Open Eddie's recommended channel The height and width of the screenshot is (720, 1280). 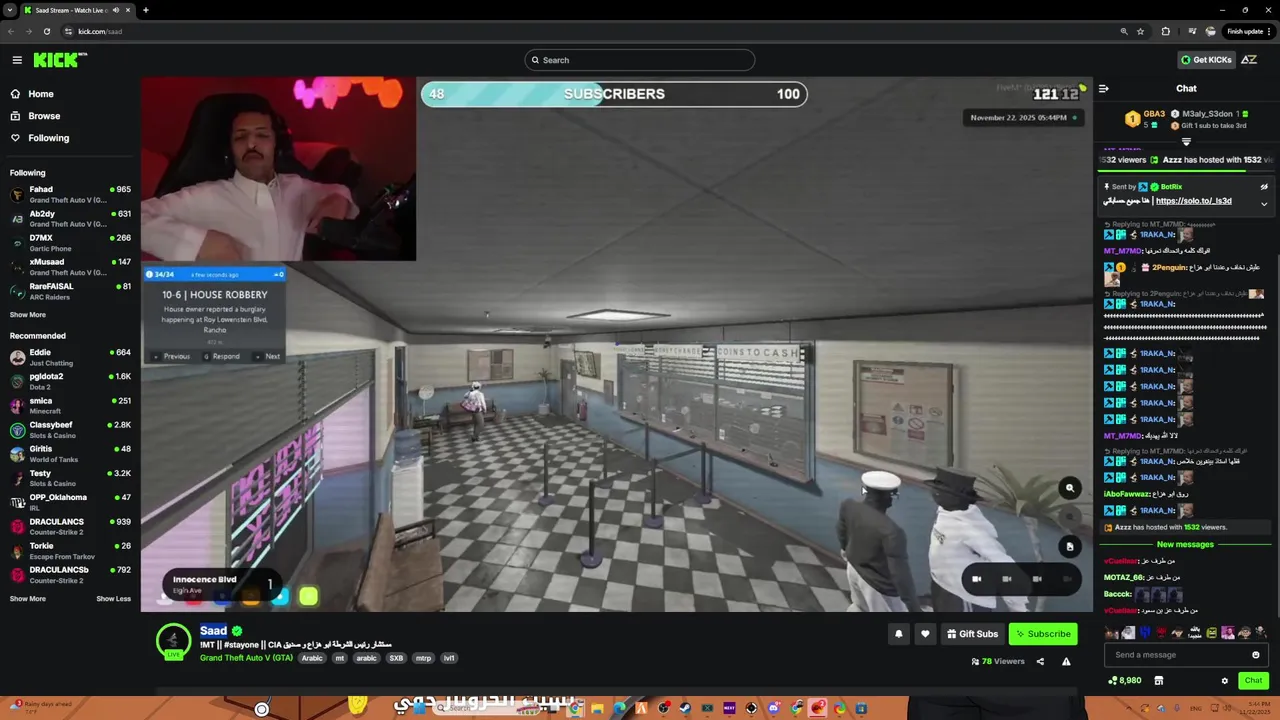(70, 357)
